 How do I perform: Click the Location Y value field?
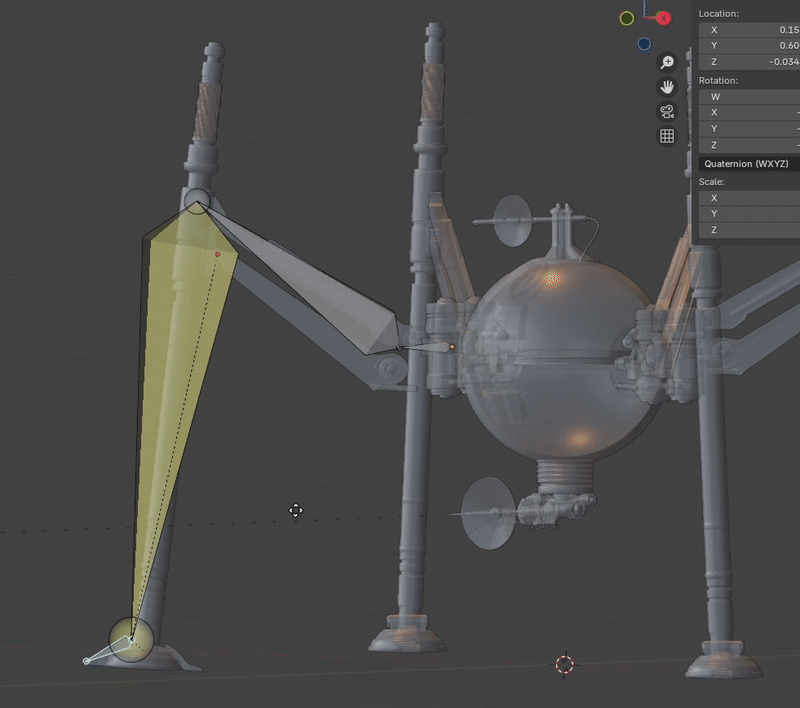pyautogui.click(x=749, y=45)
